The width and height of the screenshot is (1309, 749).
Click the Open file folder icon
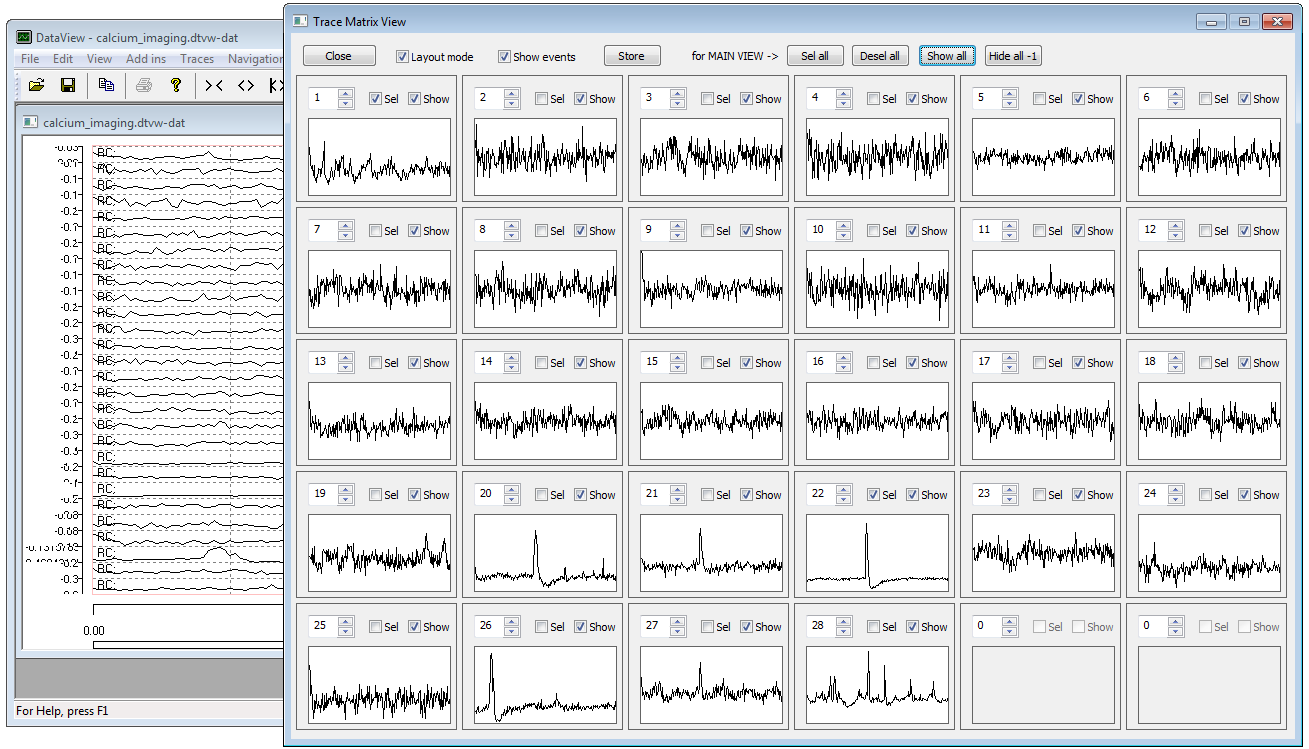[37, 85]
